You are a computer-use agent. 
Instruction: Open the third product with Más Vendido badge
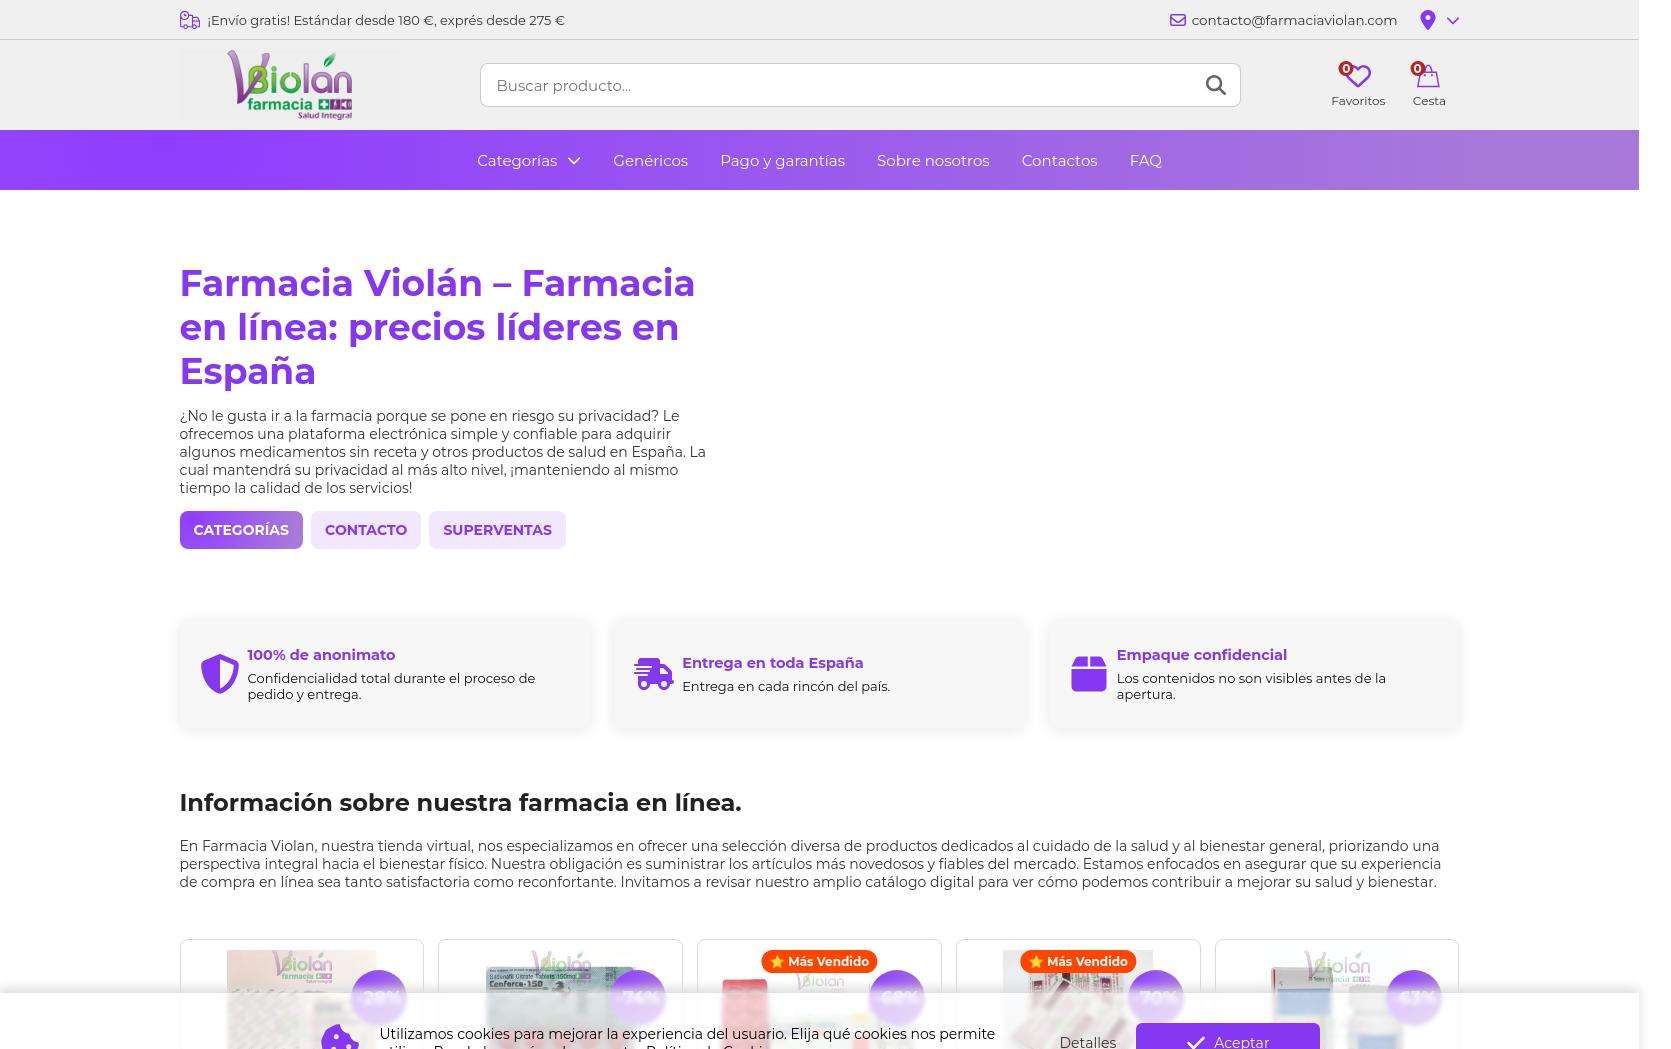[x=819, y=999]
